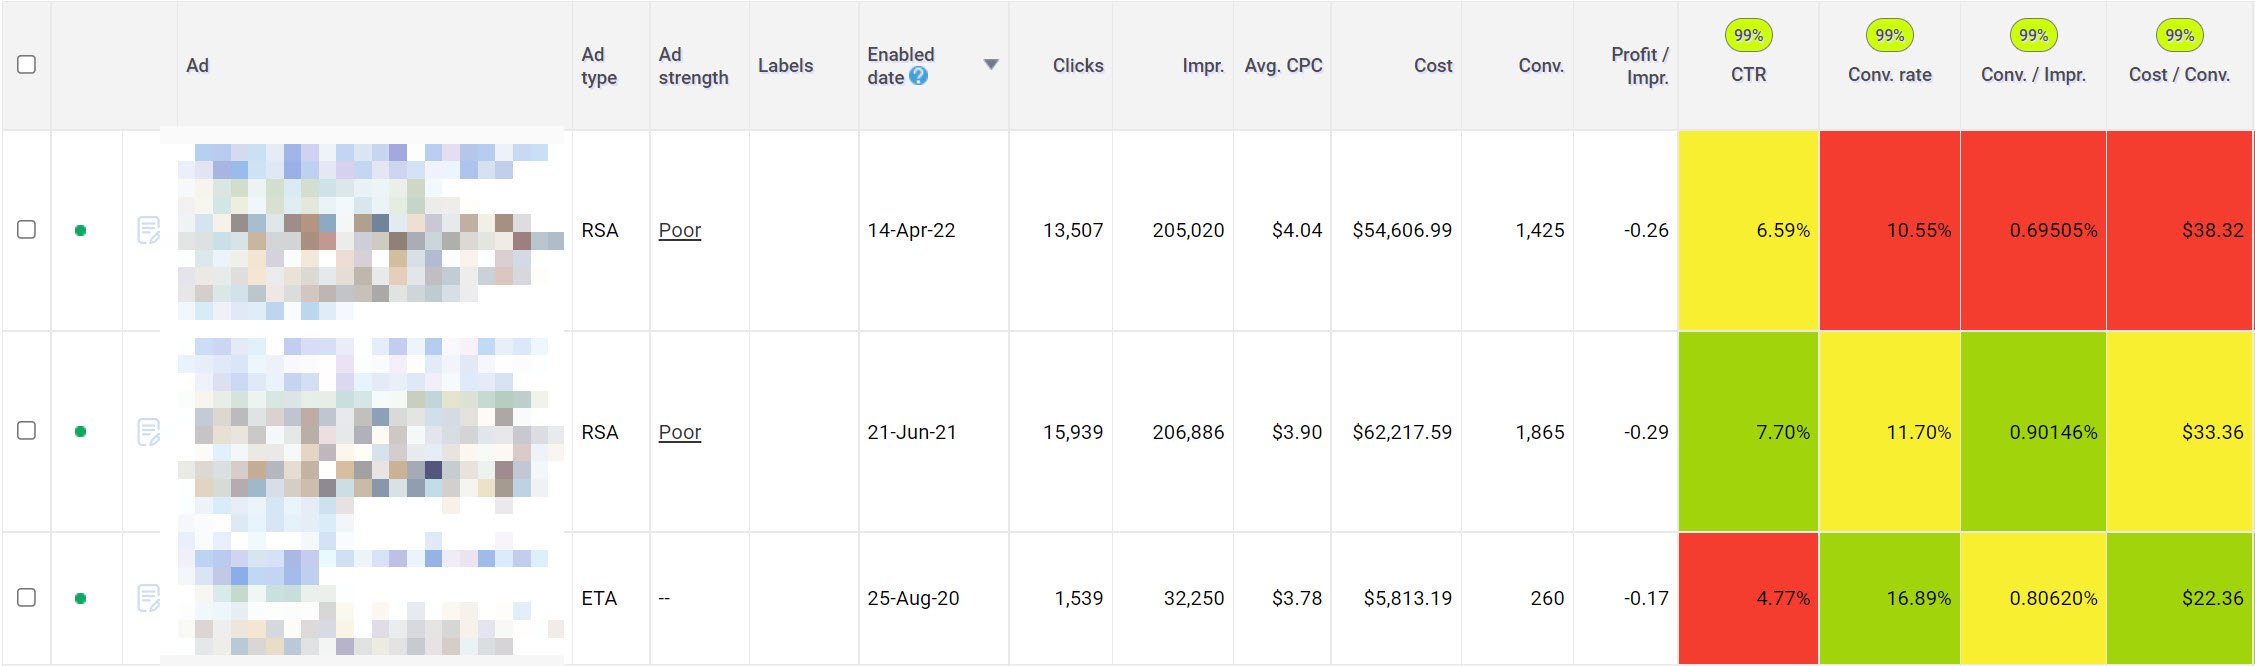Click the Enabled date help icon
The image size is (2255, 666).
pos(918,76)
